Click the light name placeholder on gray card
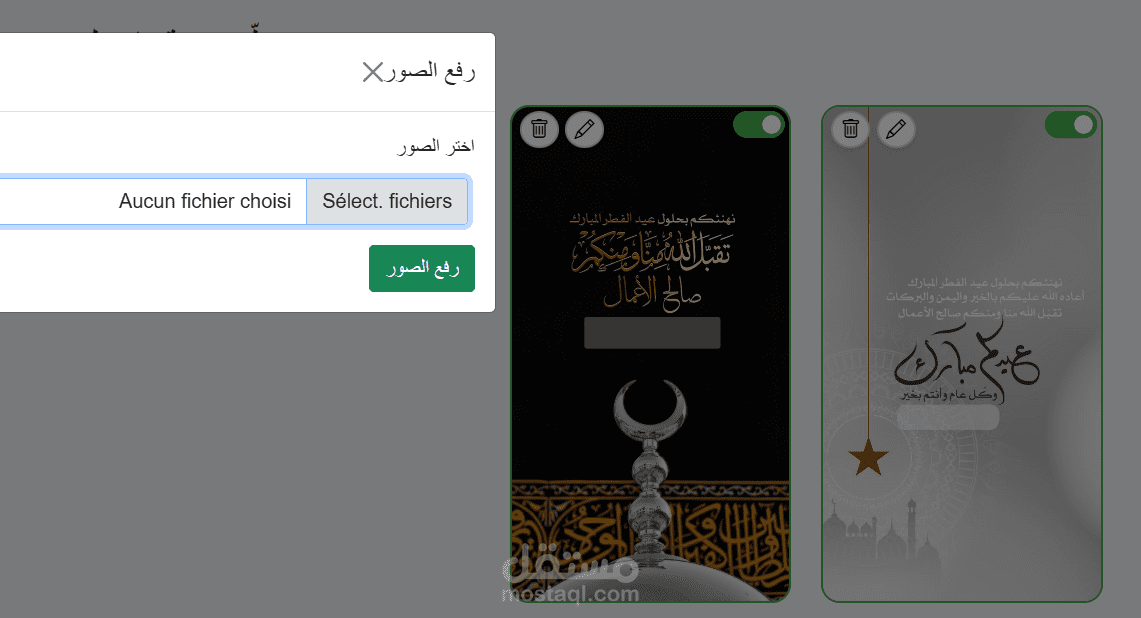This screenshot has width=1141, height=618. pos(947,417)
